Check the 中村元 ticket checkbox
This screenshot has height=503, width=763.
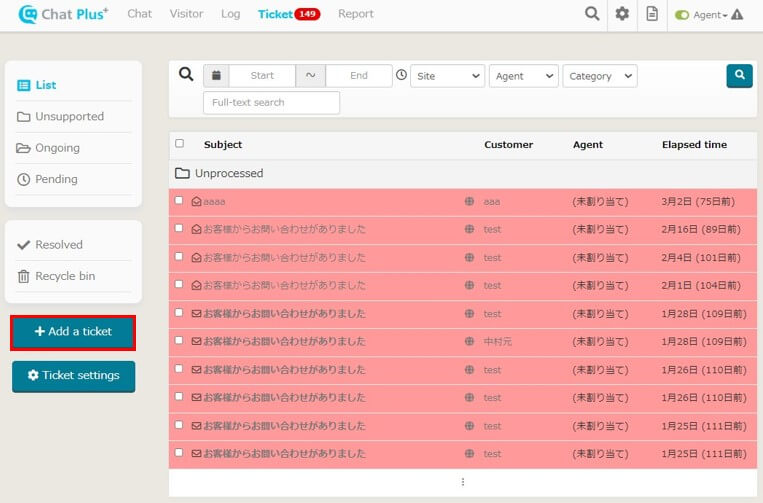tap(179, 341)
